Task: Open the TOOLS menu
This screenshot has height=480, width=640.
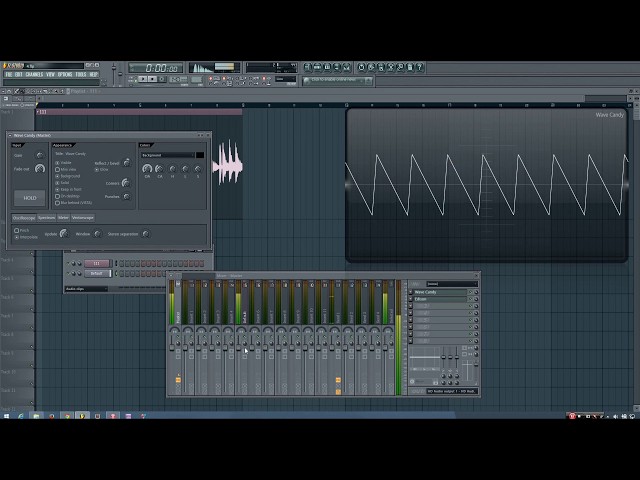Action: tap(81, 74)
